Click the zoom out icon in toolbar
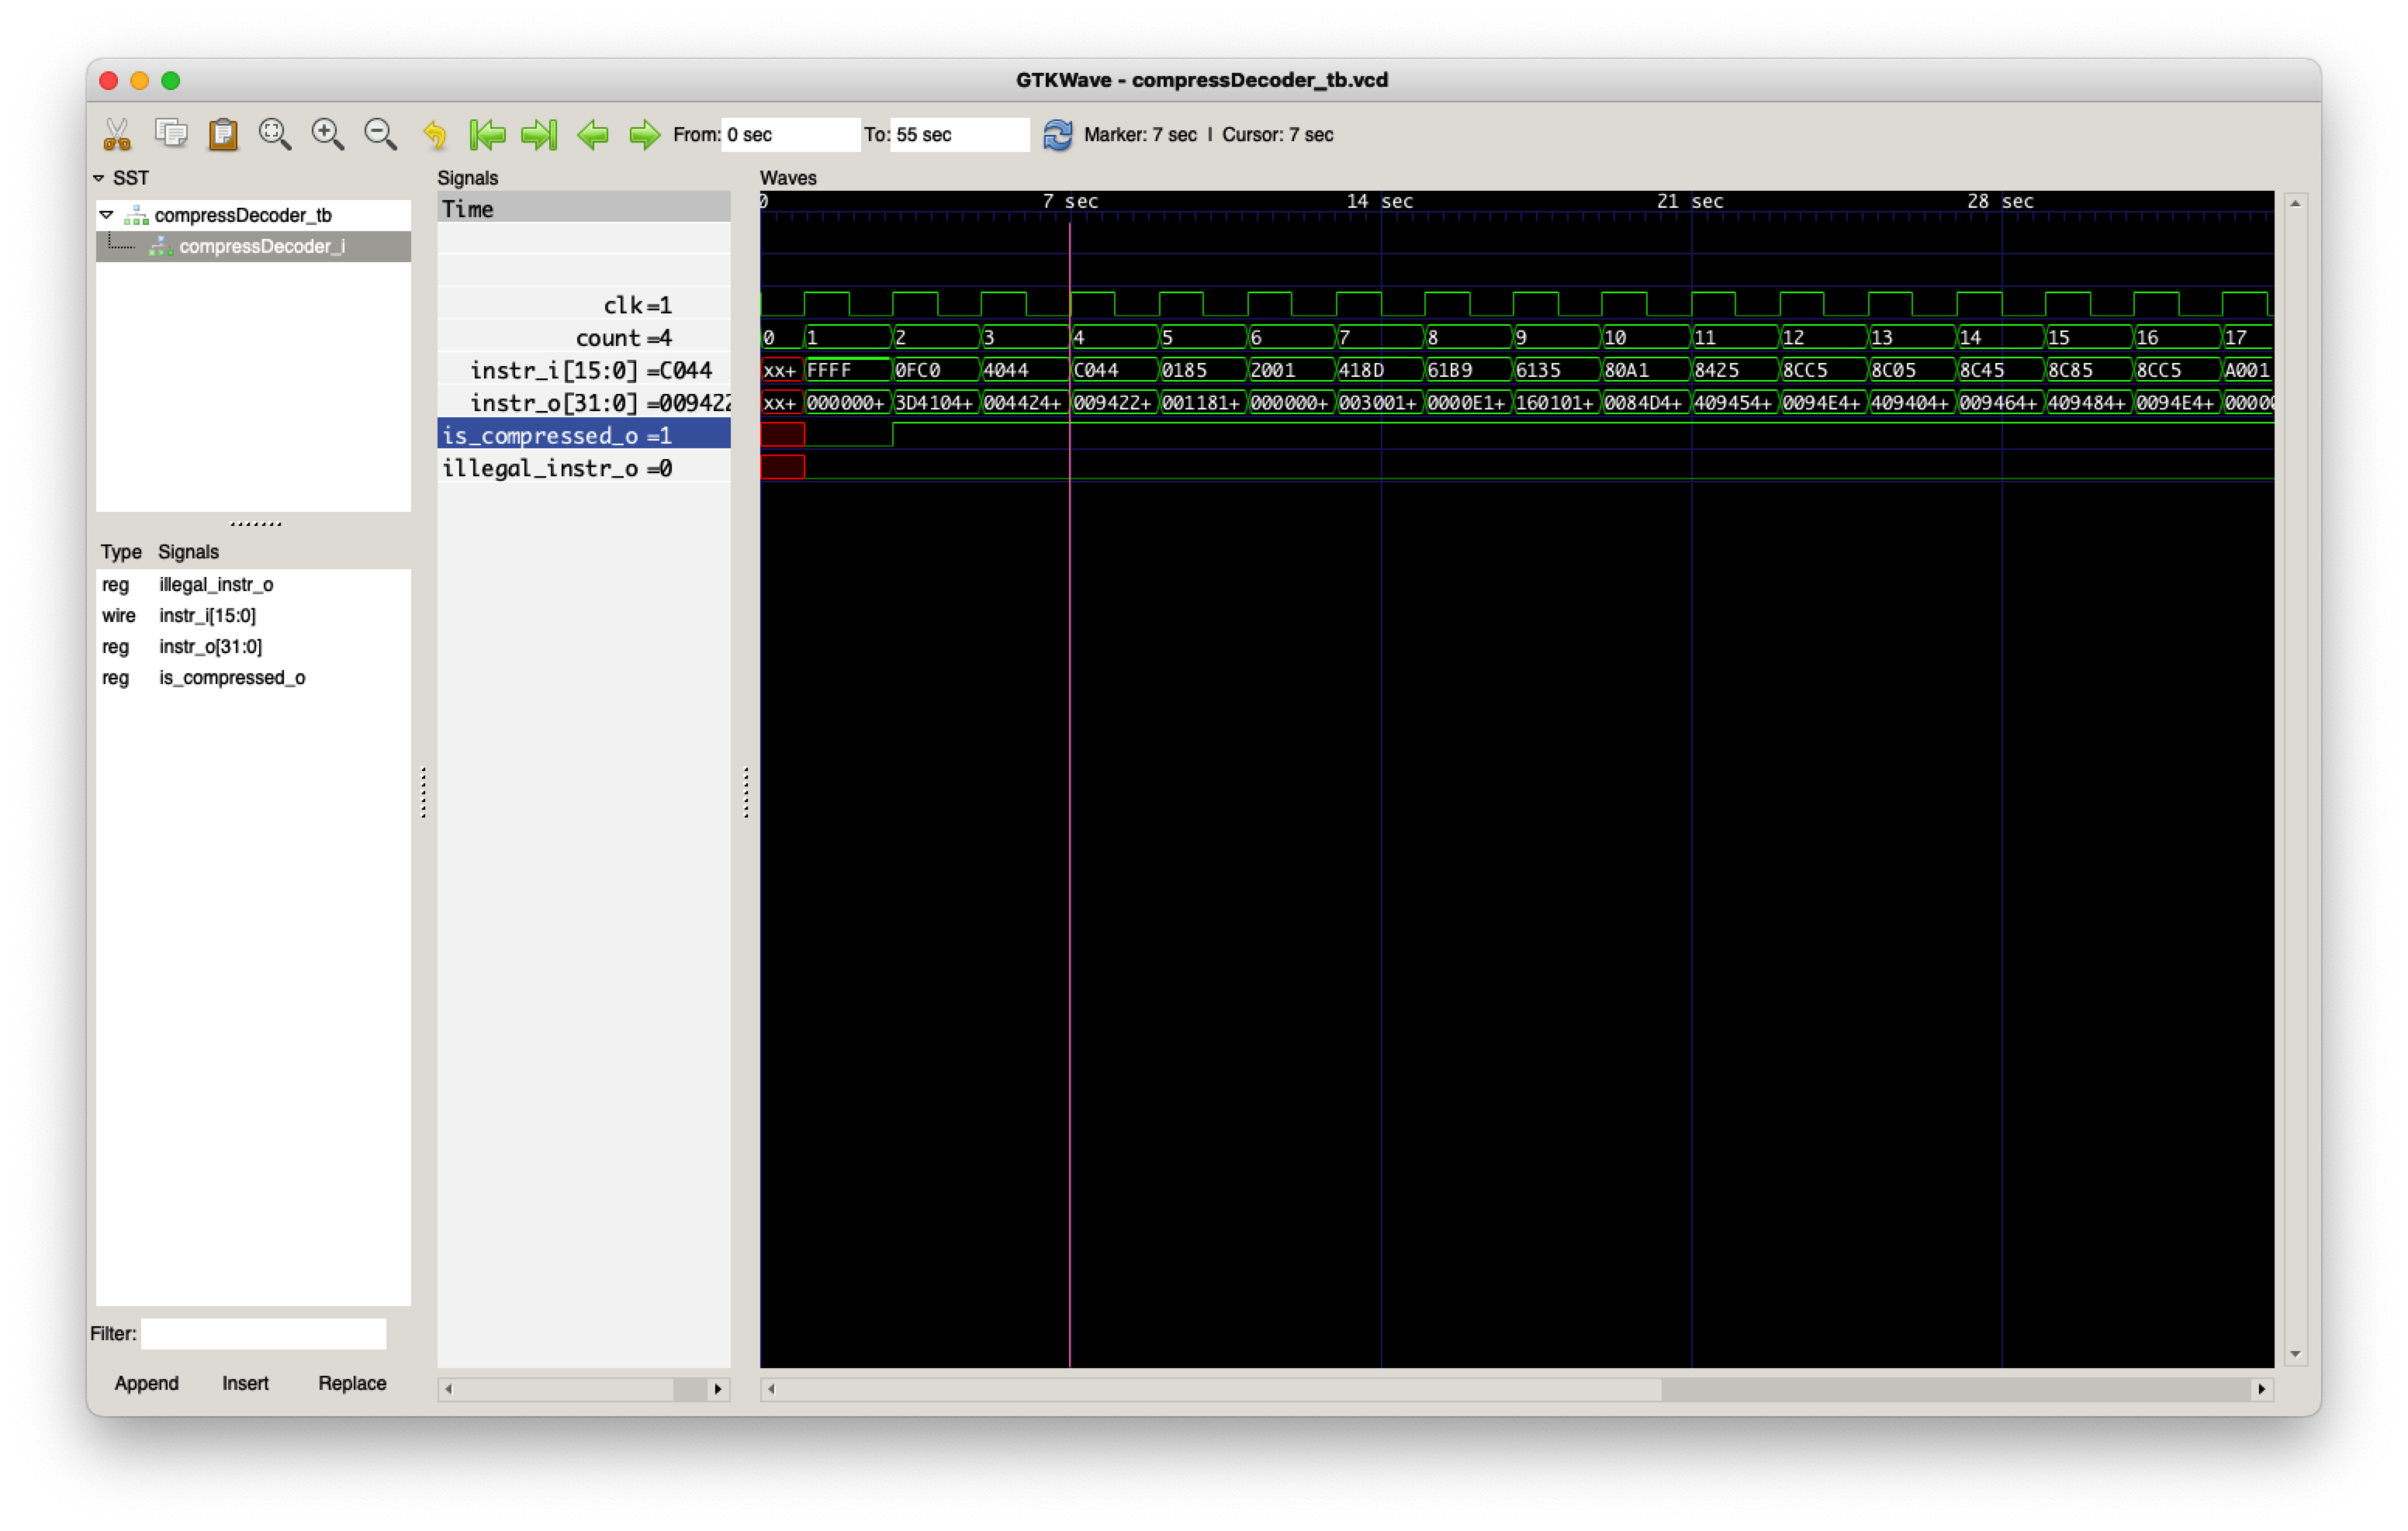 point(379,135)
